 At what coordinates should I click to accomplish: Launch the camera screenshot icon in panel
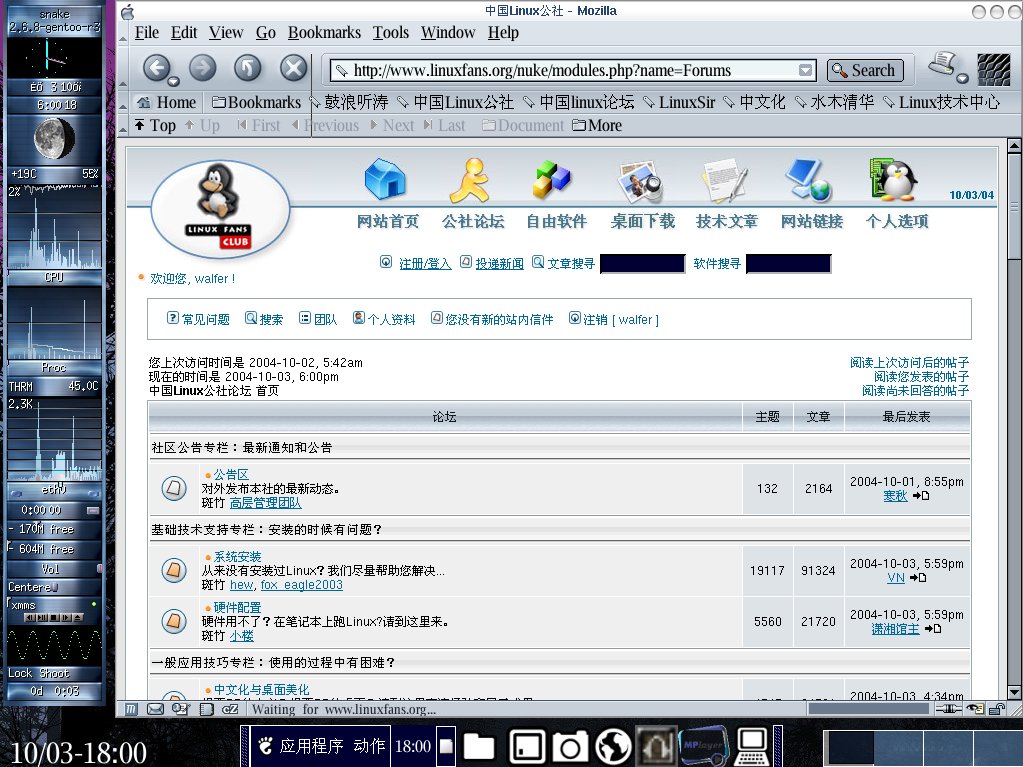[570, 746]
